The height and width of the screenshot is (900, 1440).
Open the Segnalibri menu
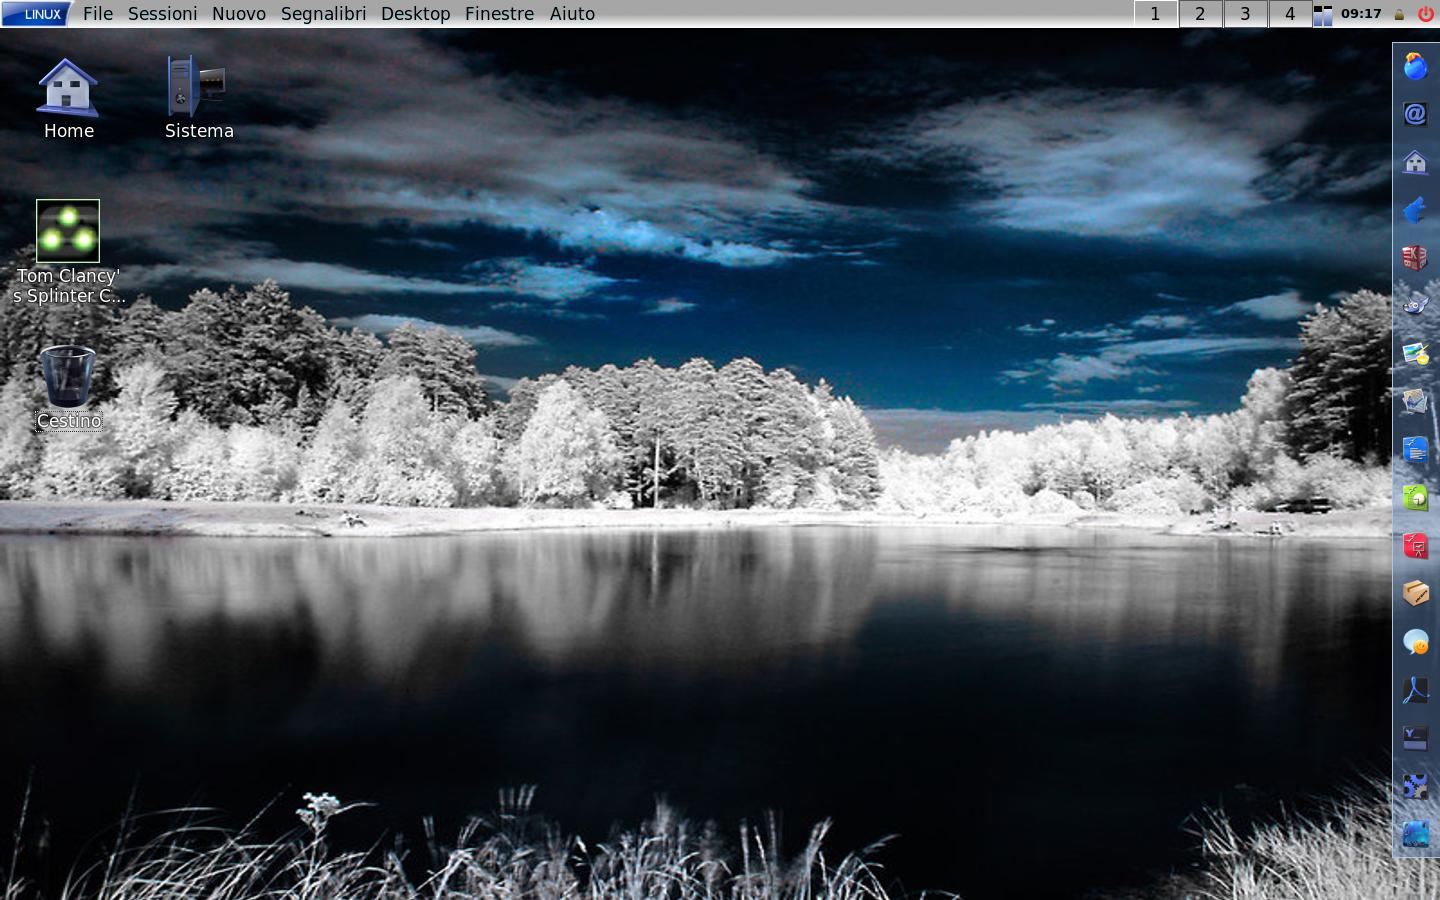click(323, 14)
